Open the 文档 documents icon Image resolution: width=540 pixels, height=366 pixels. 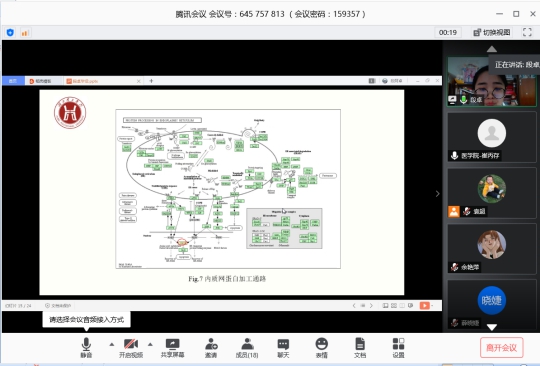[x=360, y=347]
